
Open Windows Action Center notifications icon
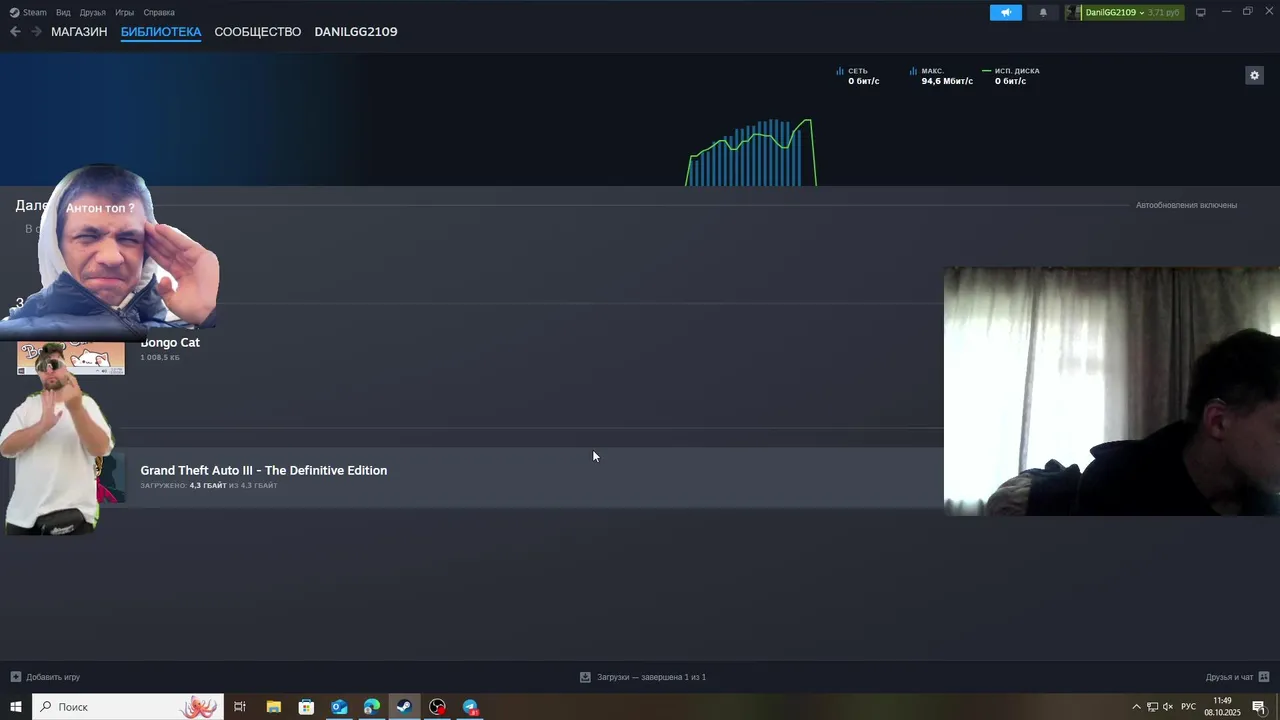coord(1259,707)
